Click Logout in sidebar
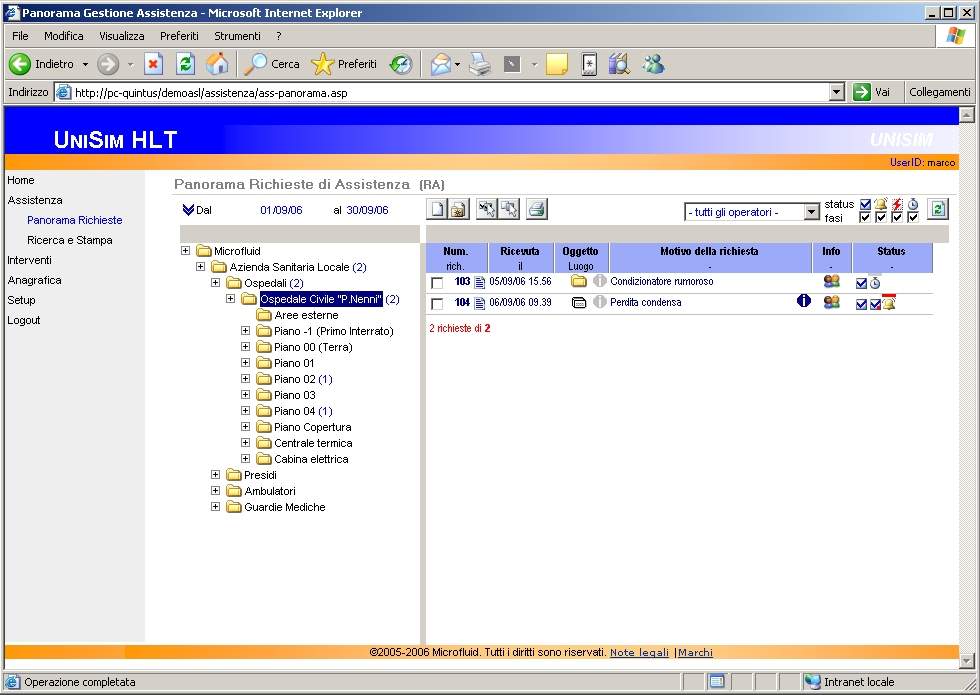 [x=24, y=320]
